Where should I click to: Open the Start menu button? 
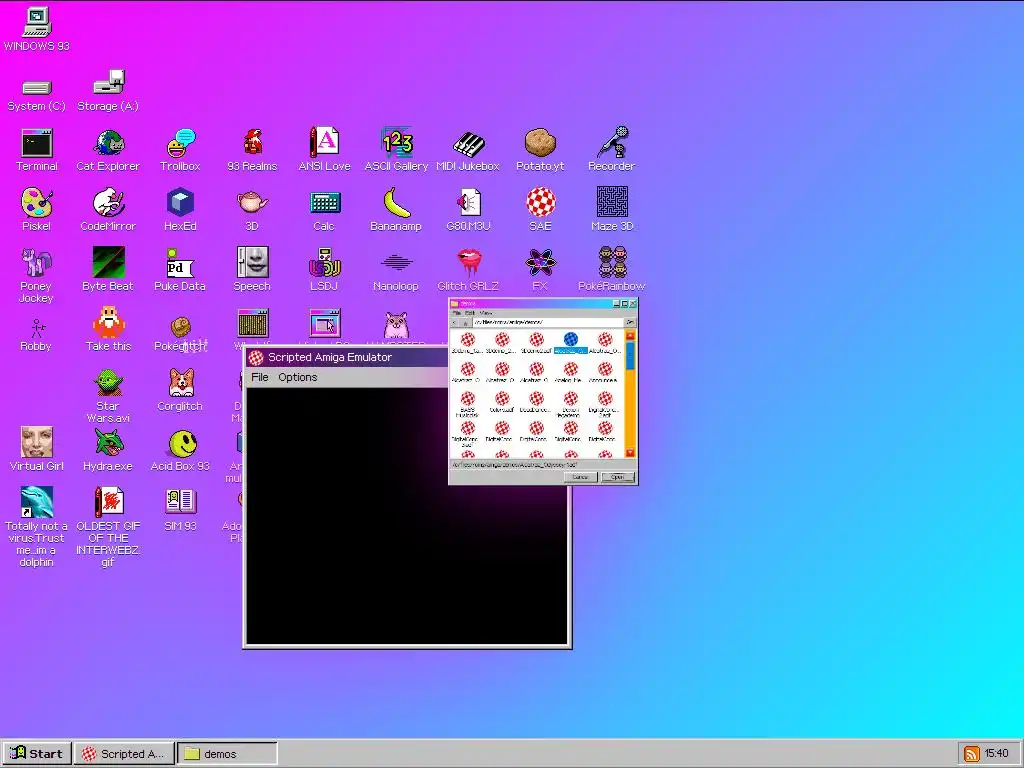point(37,754)
